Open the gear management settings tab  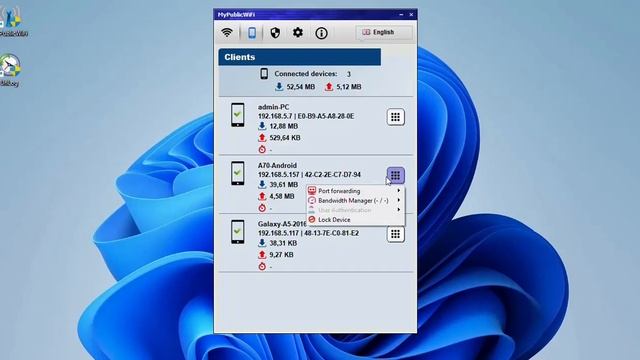coord(298,32)
